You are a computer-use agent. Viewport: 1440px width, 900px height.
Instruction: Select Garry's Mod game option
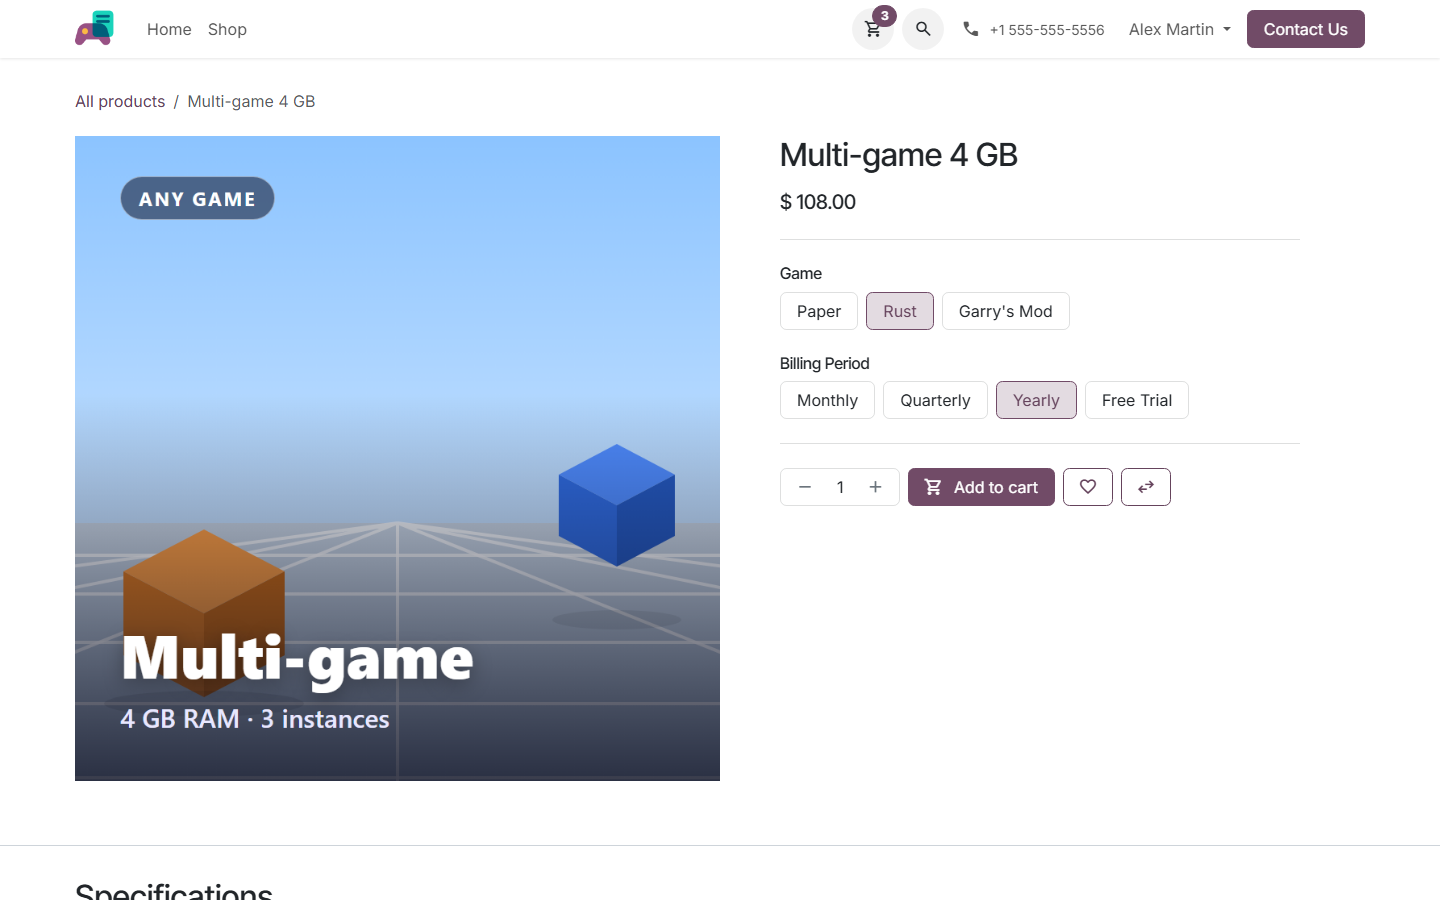tap(1006, 311)
